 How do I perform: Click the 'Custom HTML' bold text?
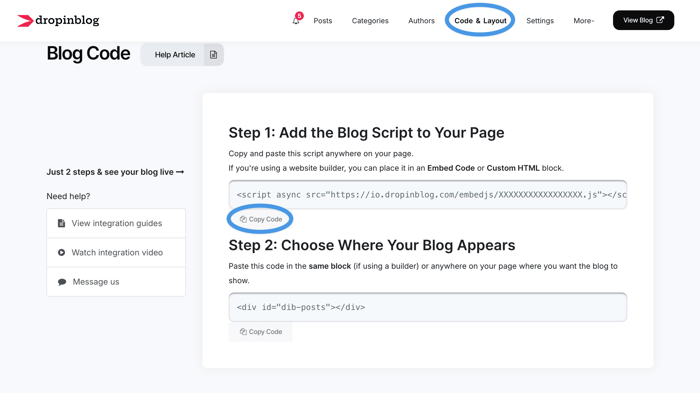[513, 168]
